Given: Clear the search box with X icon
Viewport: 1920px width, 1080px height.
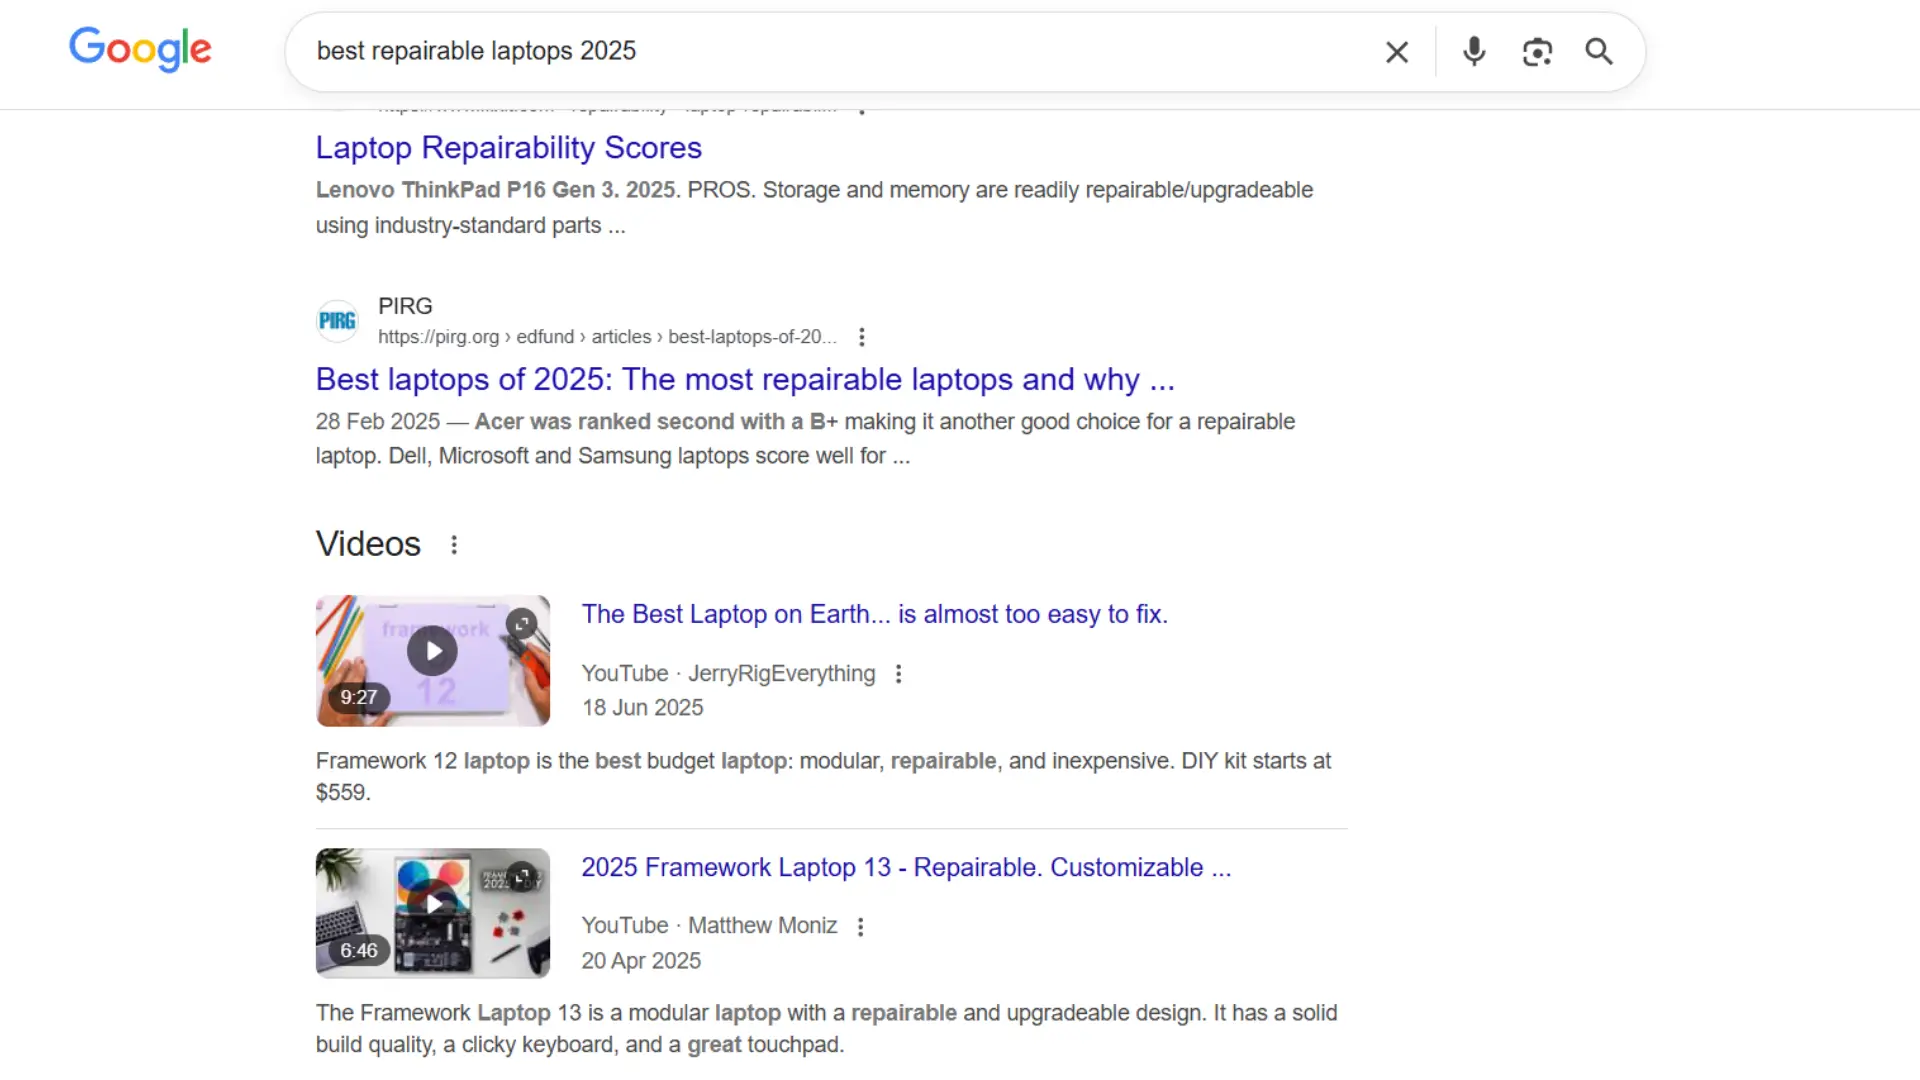Looking at the screenshot, I should 1397,52.
